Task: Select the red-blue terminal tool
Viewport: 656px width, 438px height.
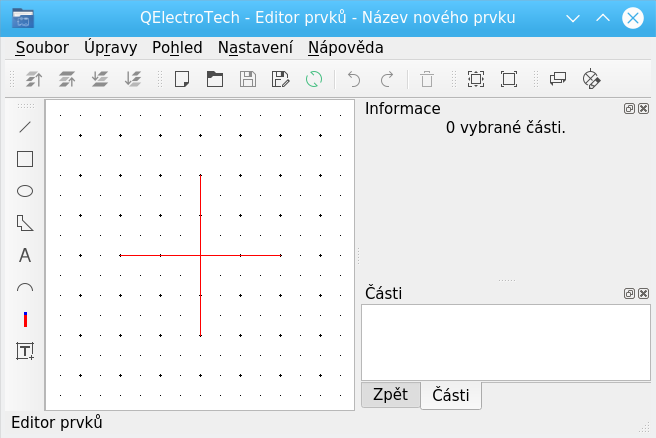Action: tap(25, 320)
